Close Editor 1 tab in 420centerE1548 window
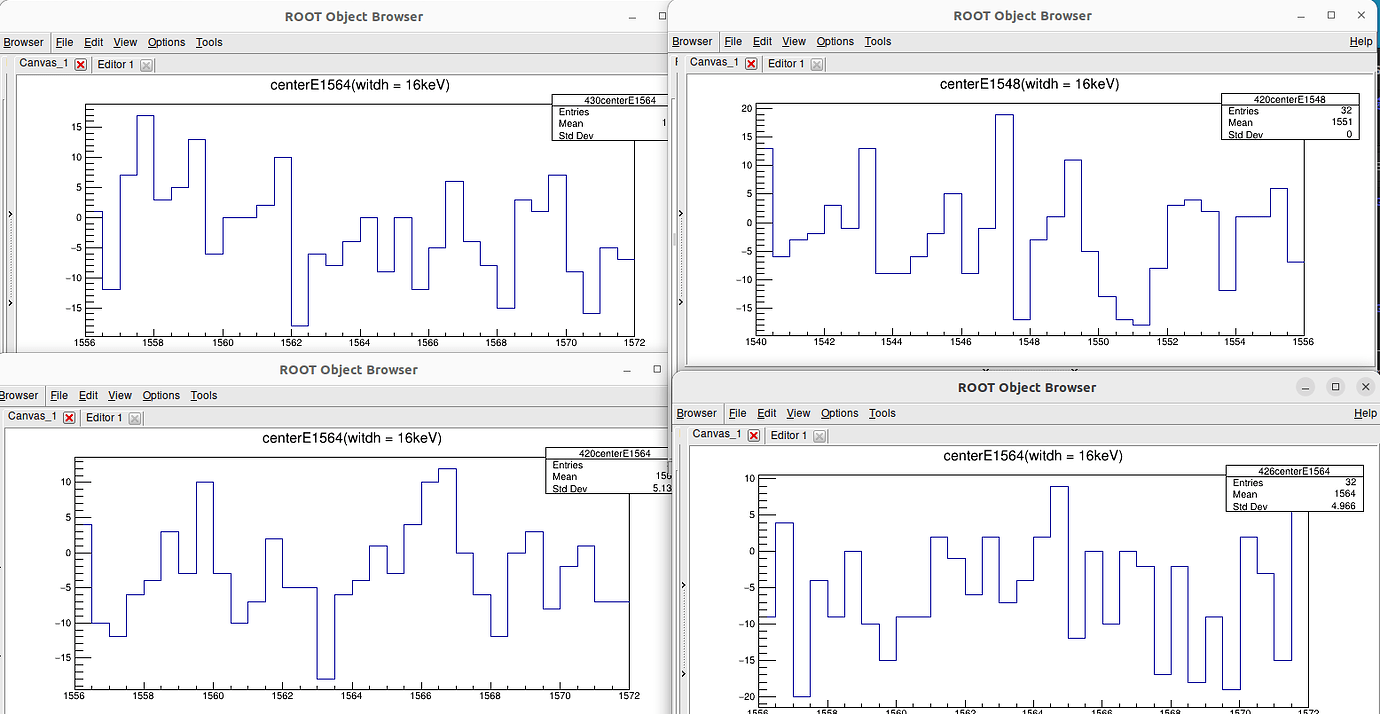The height and width of the screenshot is (714, 1380). click(817, 64)
